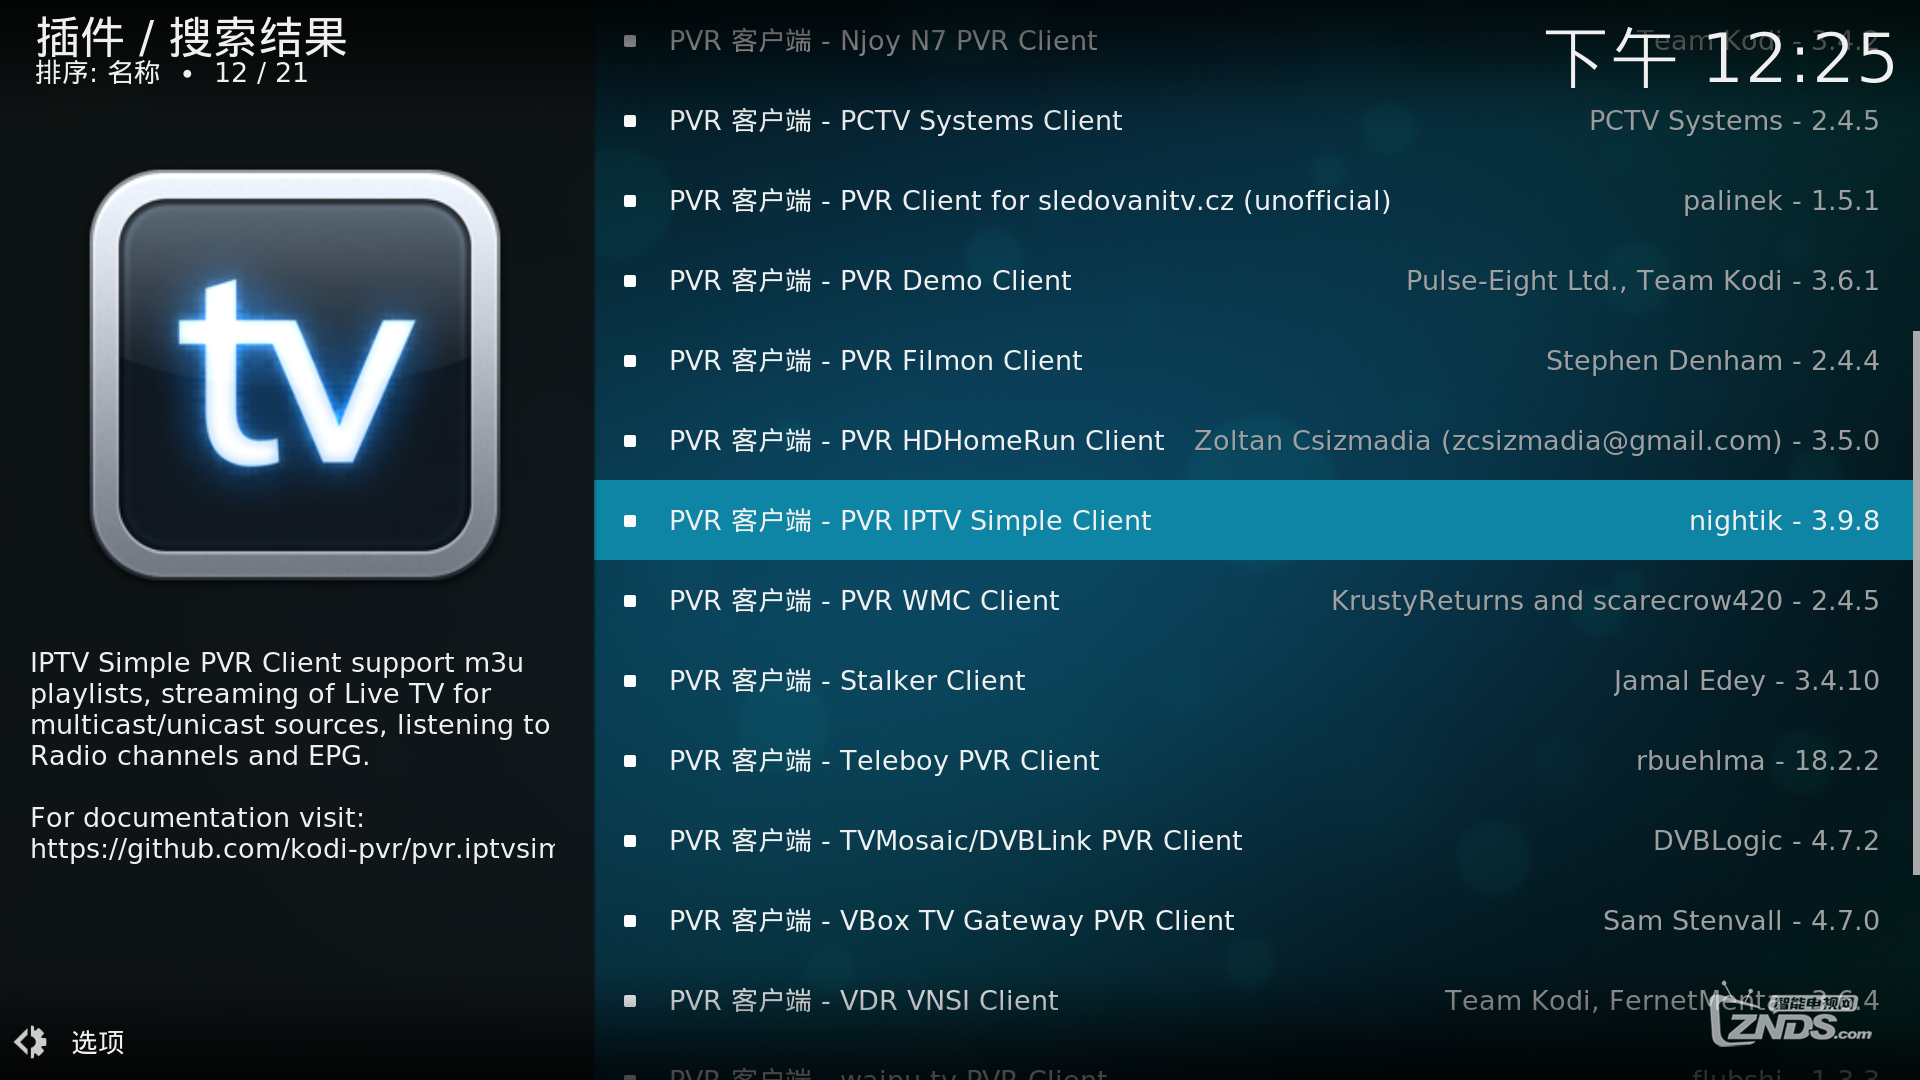This screenshot has width=1920, height=1080.
Task: Choose the Stalker Client entry
Action: pos(1253,680)
